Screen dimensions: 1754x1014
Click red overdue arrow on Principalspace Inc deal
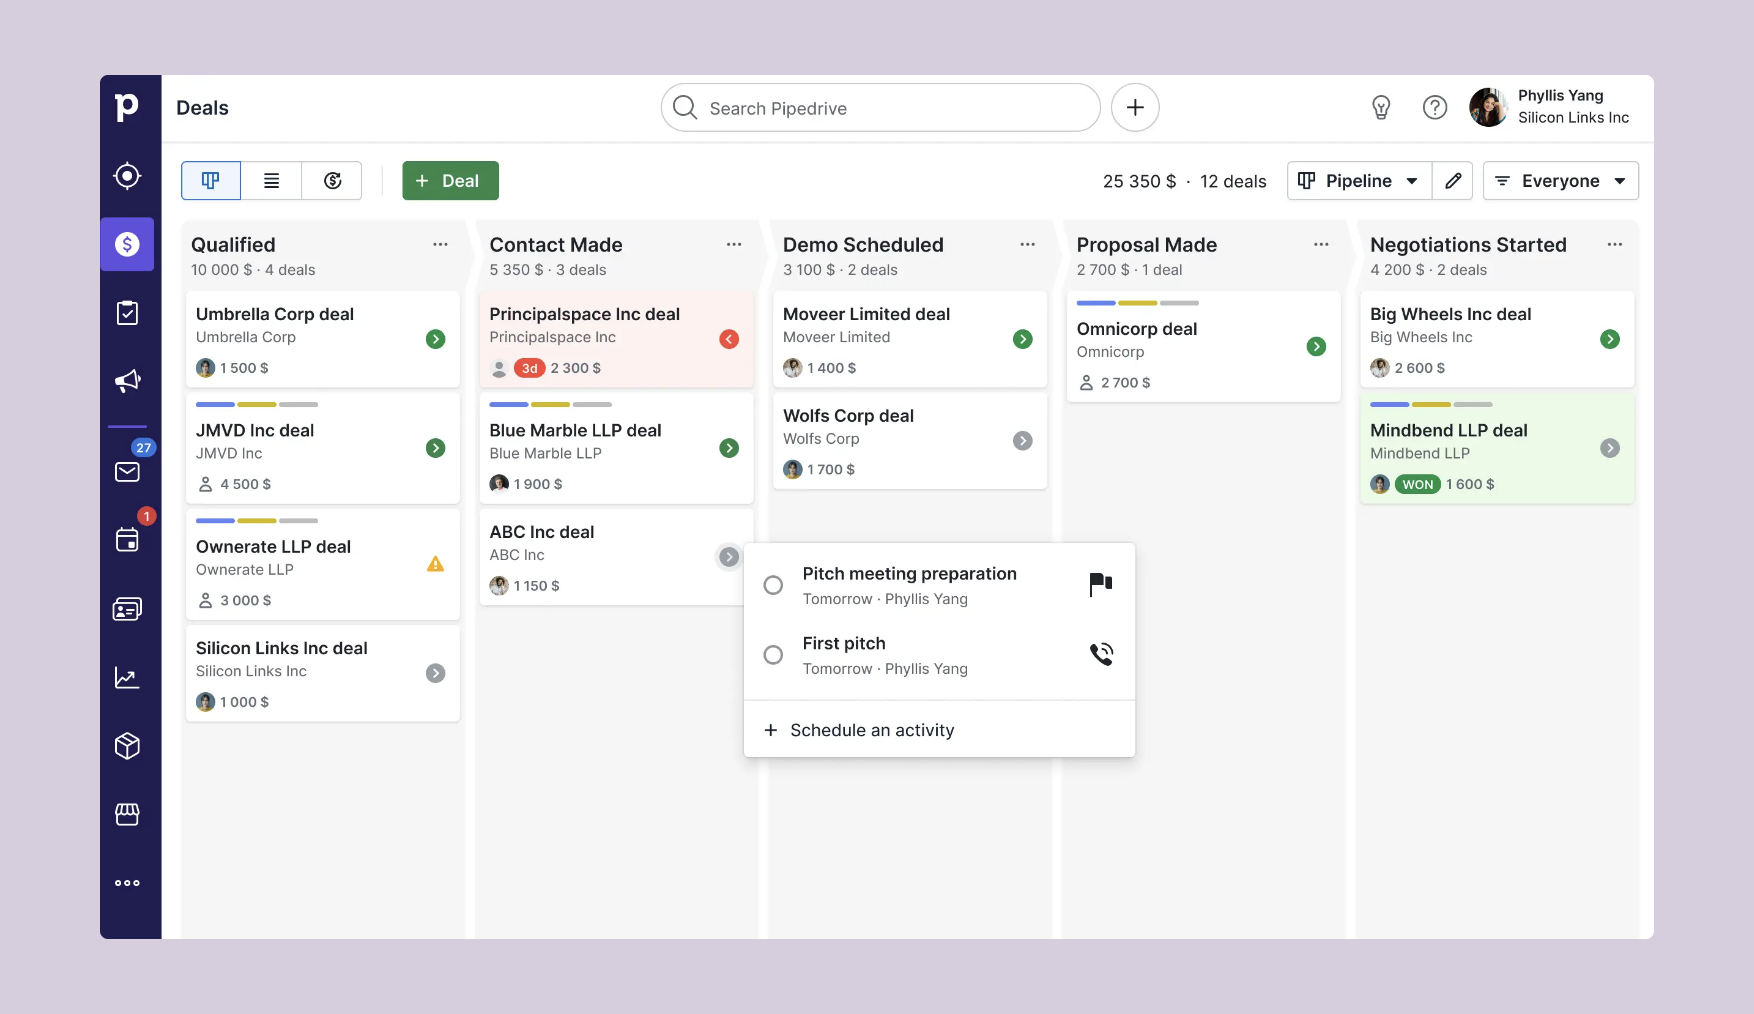tap(729, 339)
